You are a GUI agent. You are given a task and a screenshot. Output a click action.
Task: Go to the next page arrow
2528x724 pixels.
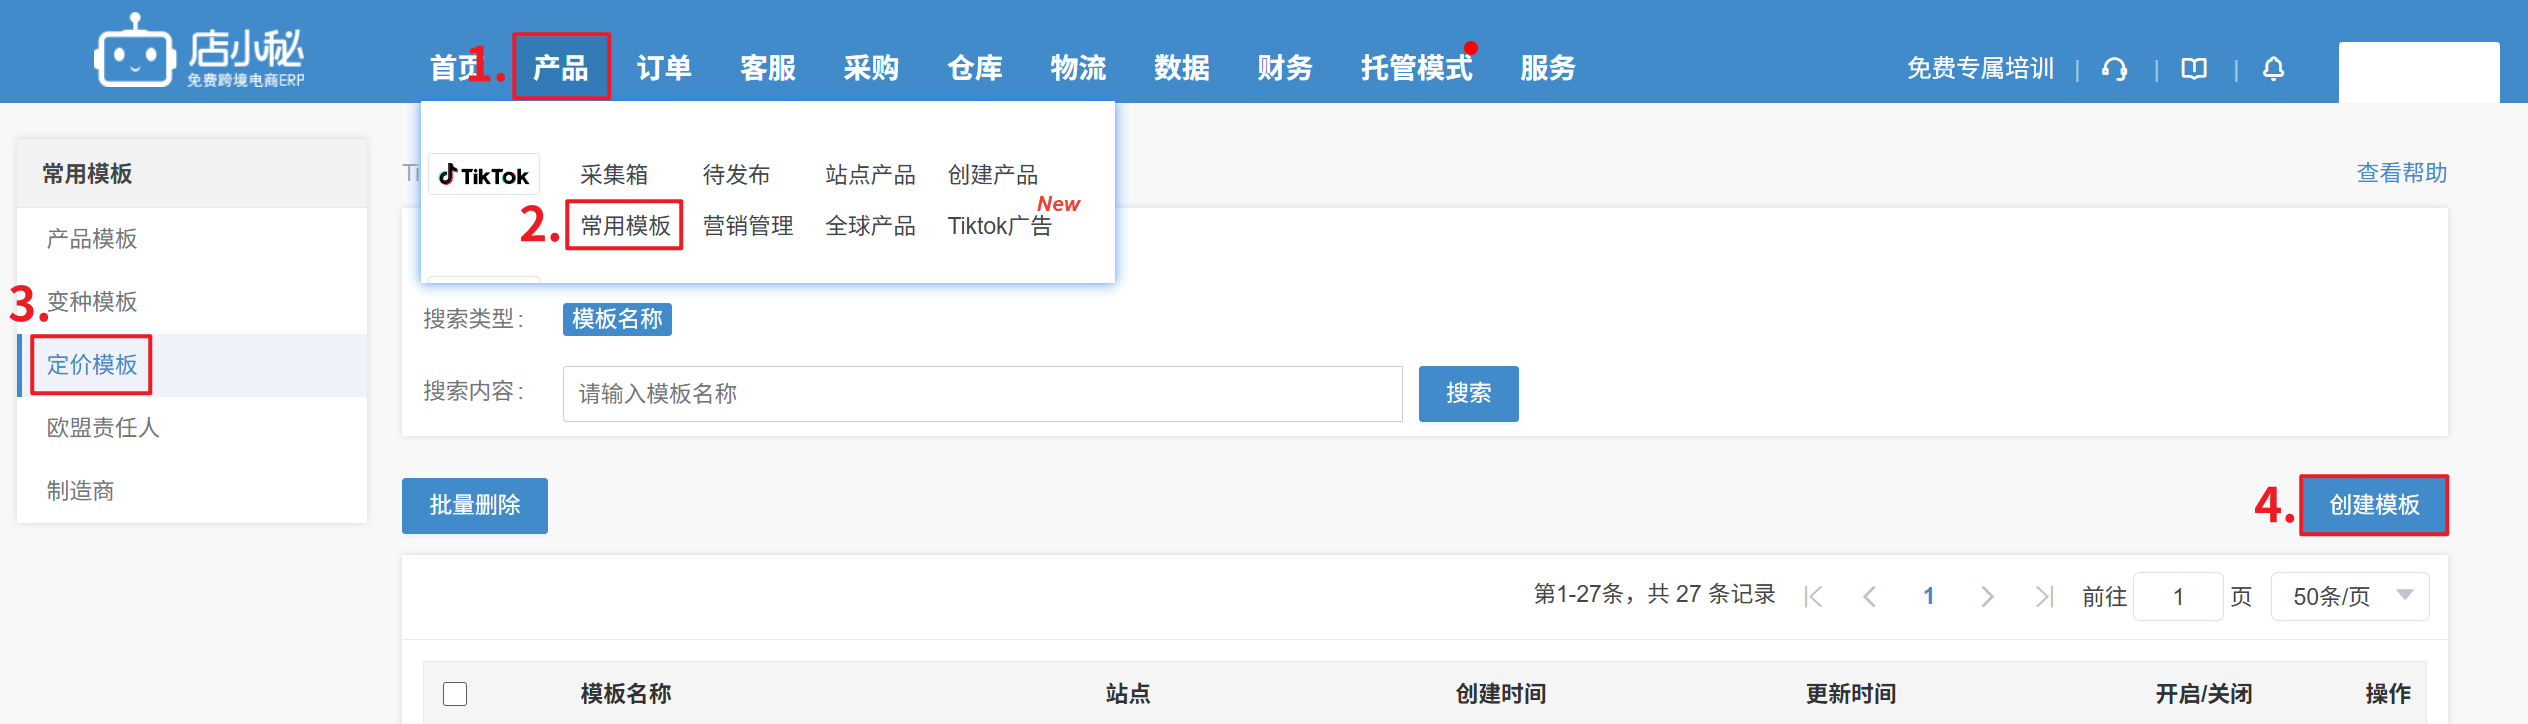pos(1987,596)
